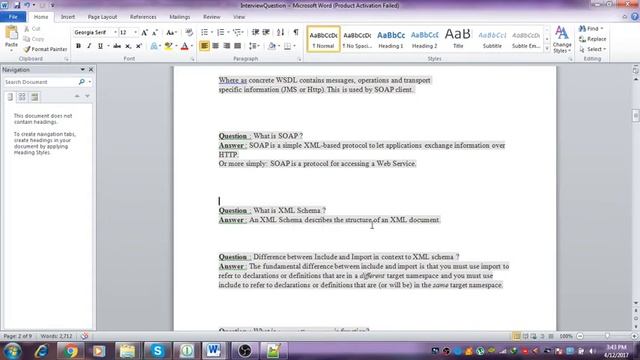Select Justify alignment

[x=238, y=46]
